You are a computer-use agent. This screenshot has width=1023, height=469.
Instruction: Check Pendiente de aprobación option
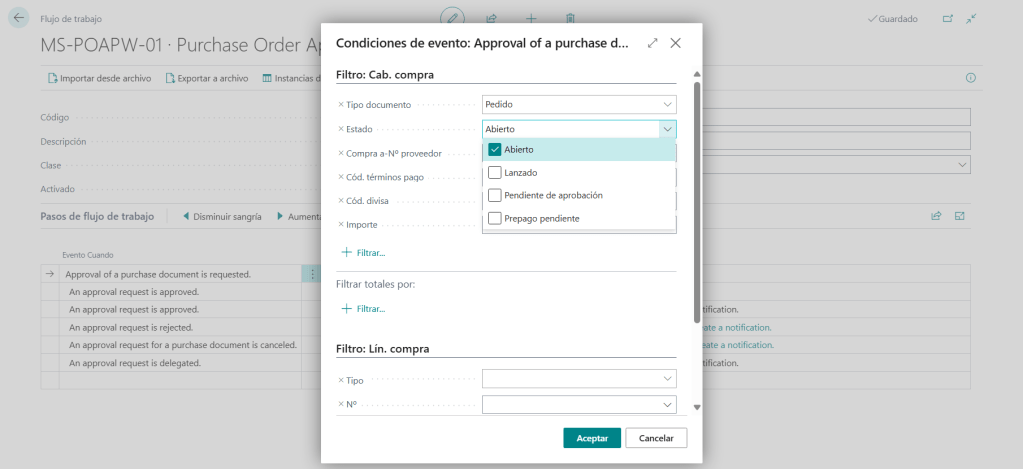494,195
